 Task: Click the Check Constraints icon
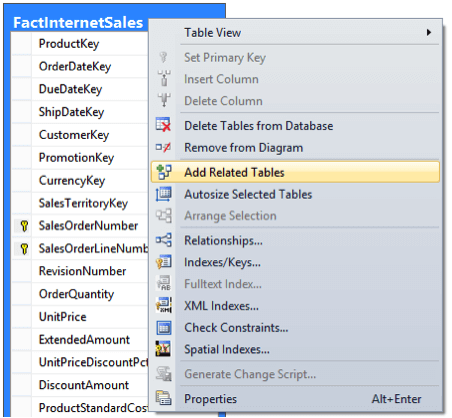pos(164,327)
